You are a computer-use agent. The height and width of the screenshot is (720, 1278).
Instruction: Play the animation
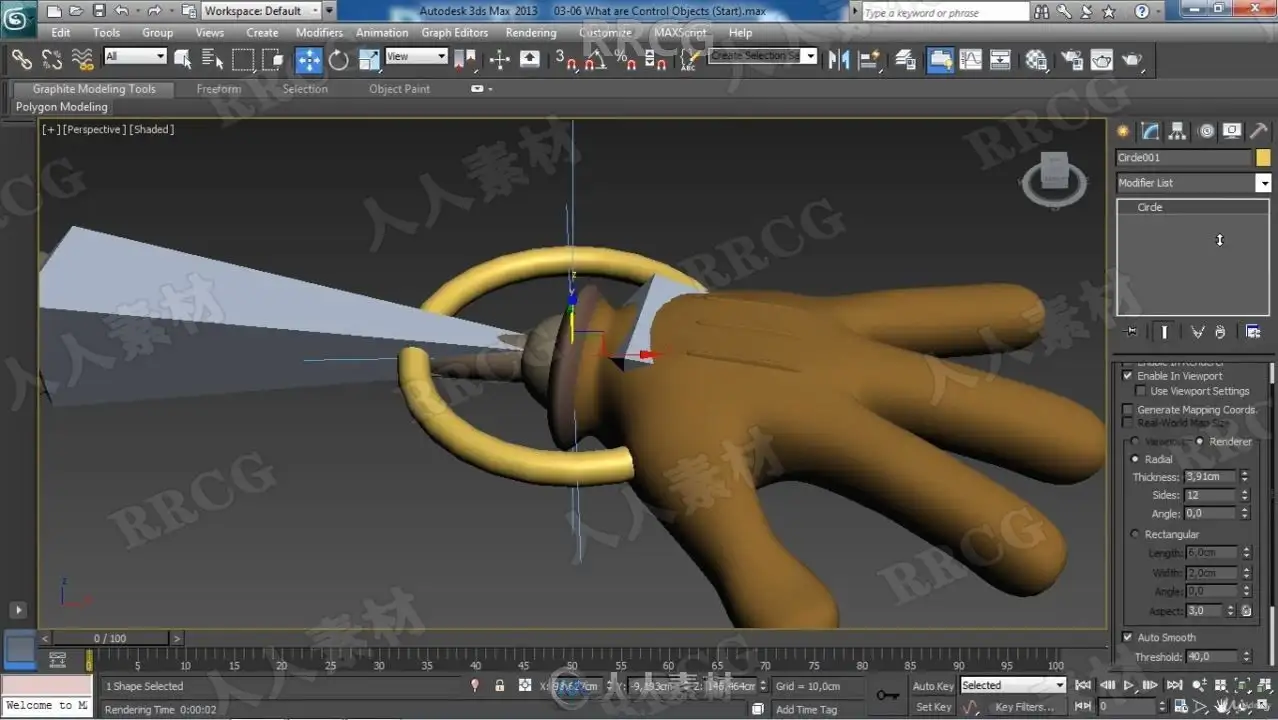coord(1129,686)
